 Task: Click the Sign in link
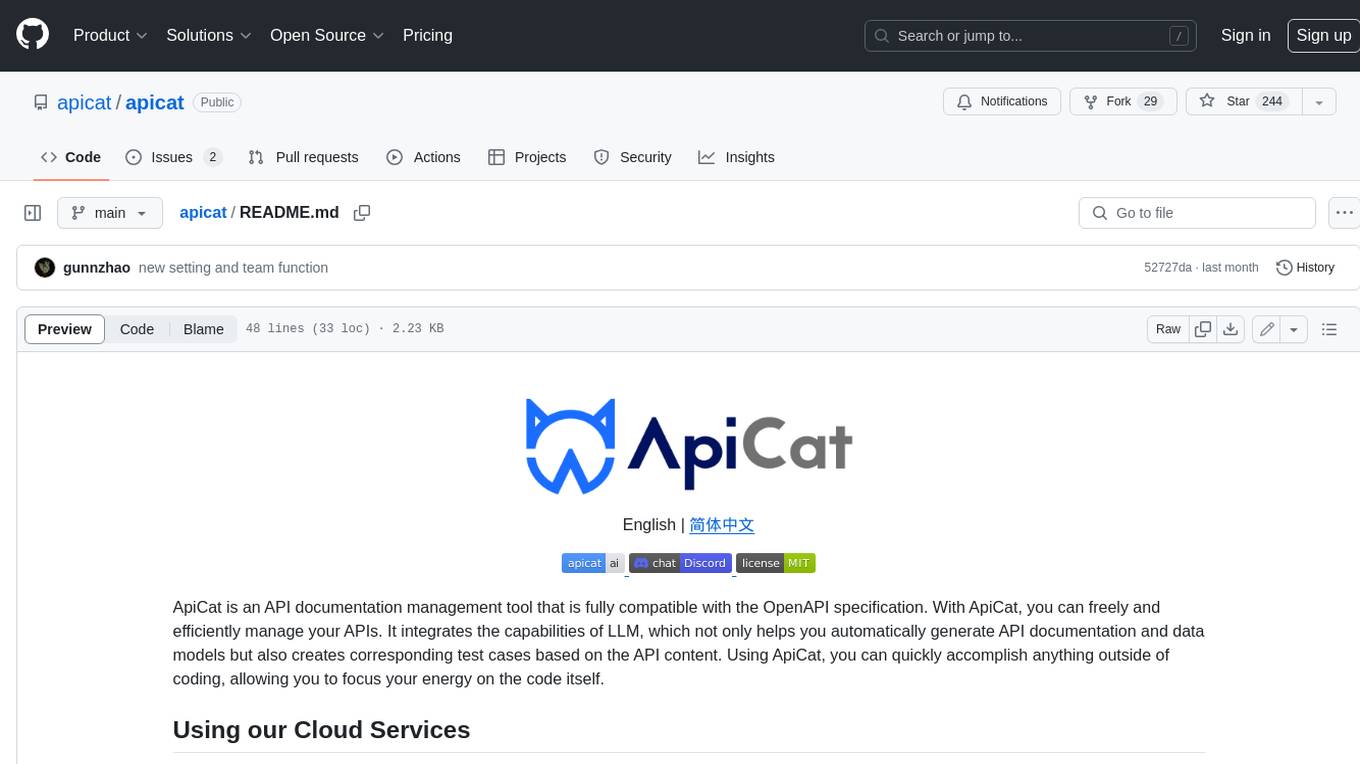click(1245, 35)
